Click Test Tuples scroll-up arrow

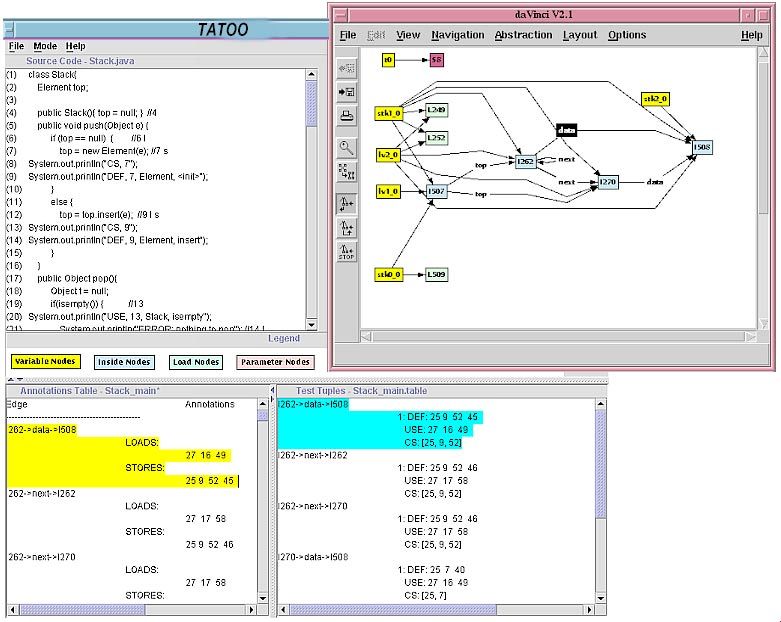tap(601, 403)
